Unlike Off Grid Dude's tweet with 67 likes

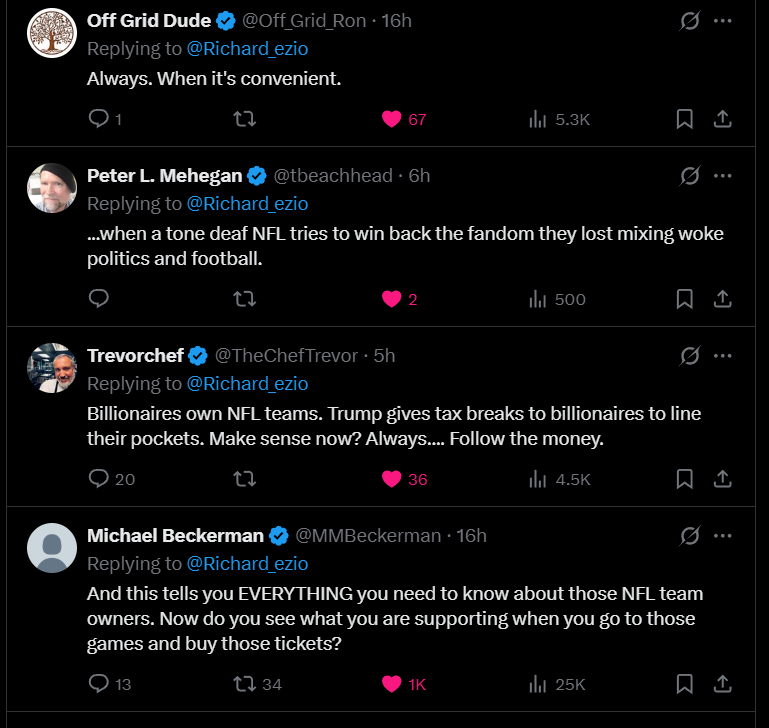click(392, 119)
